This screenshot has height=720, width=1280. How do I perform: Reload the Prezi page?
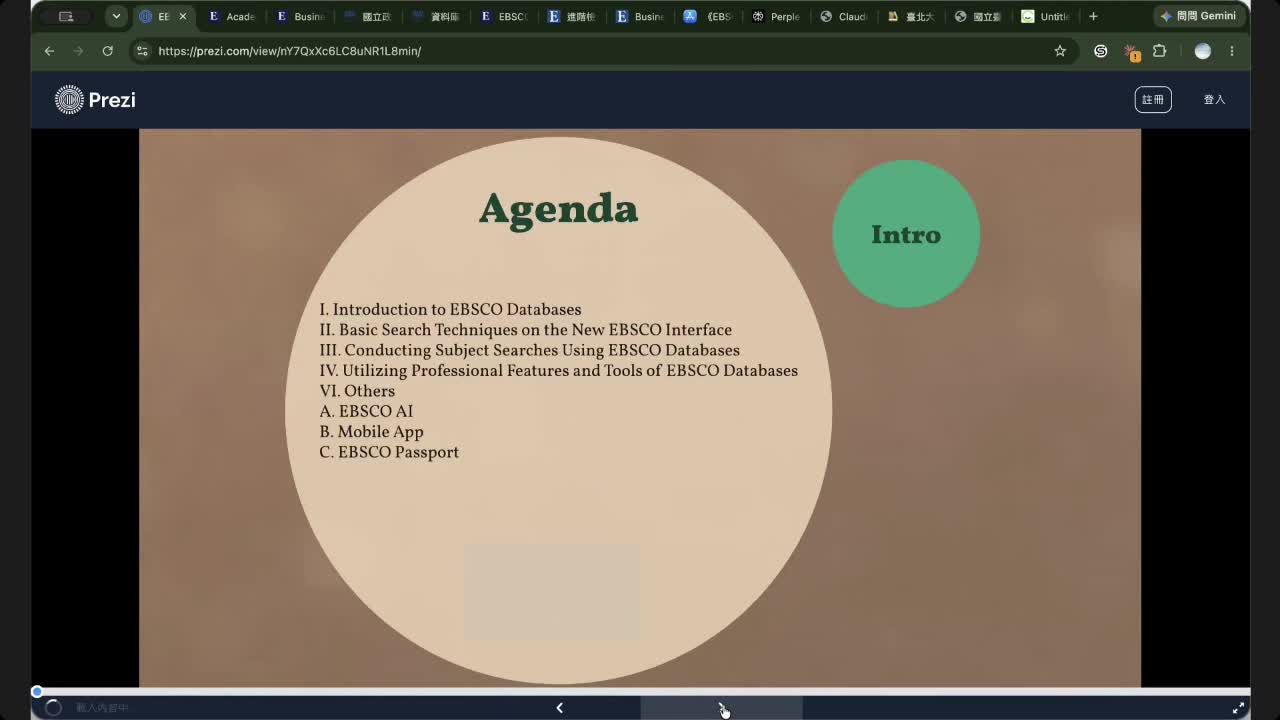tap(107, 51)
